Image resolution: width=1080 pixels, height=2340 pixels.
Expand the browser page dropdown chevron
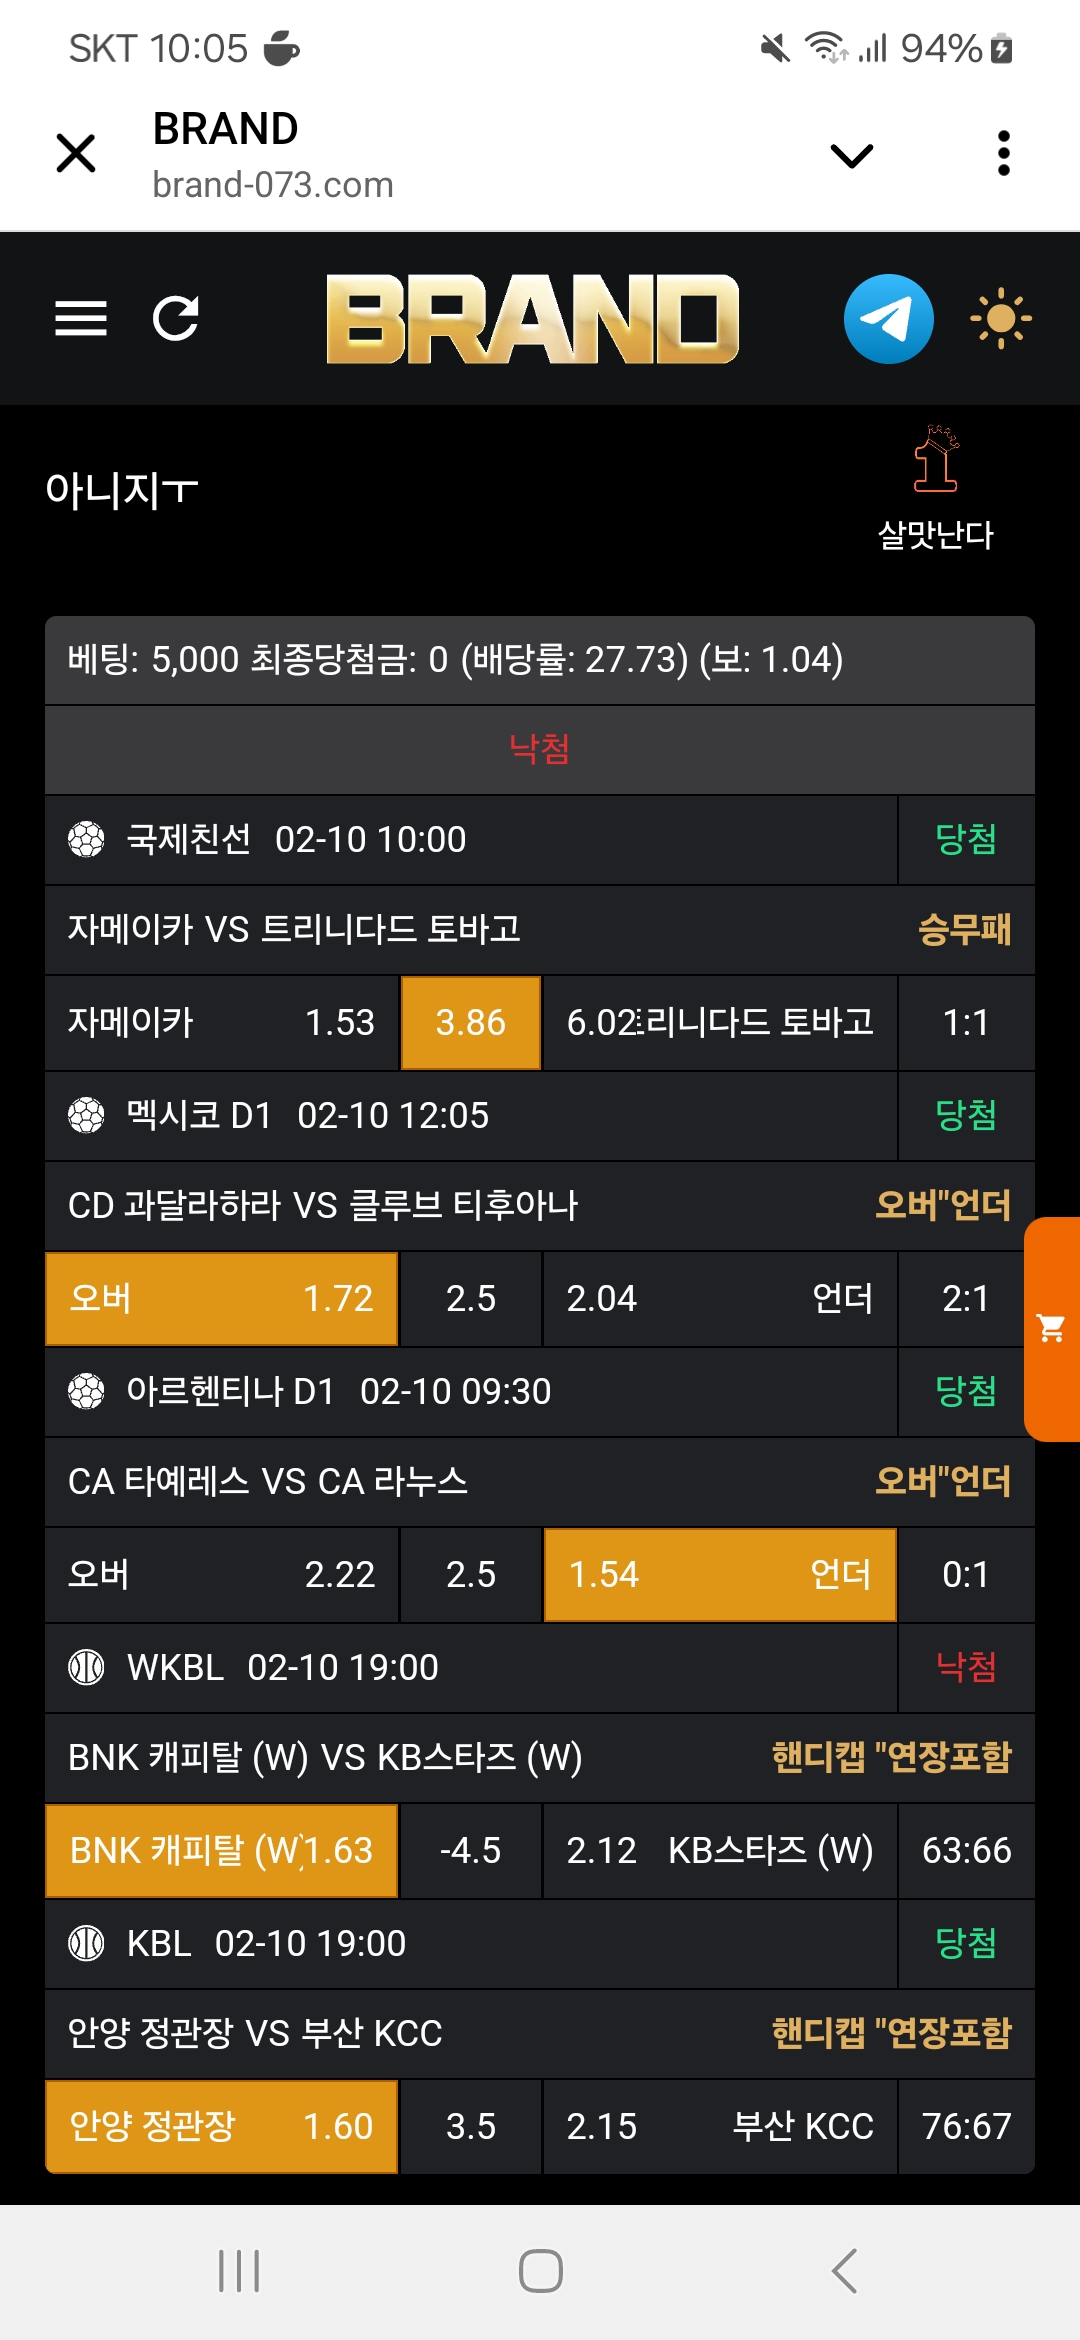[x=852, y=155]
